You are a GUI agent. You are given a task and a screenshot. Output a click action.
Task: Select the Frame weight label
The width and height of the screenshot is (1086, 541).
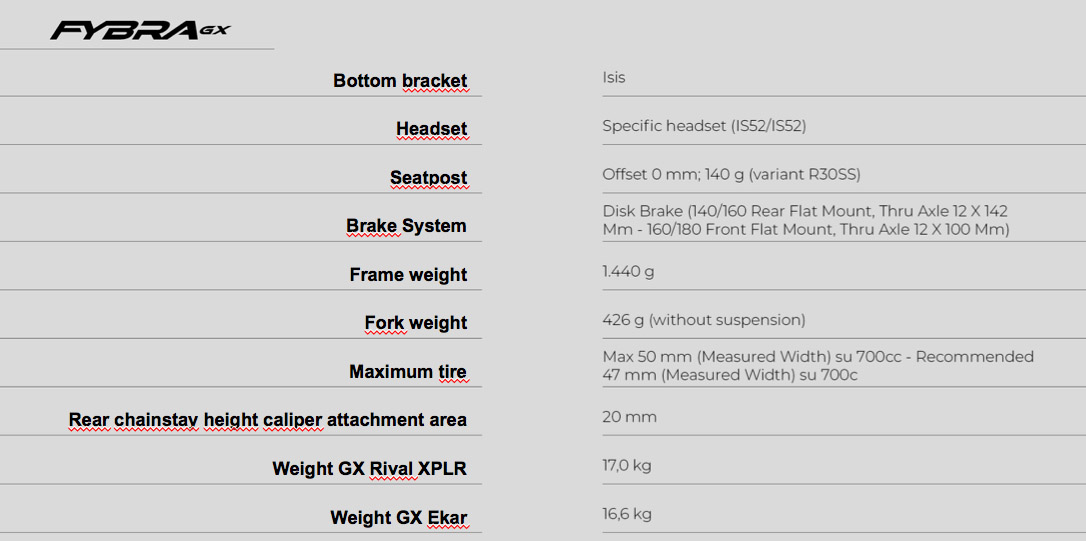[408, 274]
